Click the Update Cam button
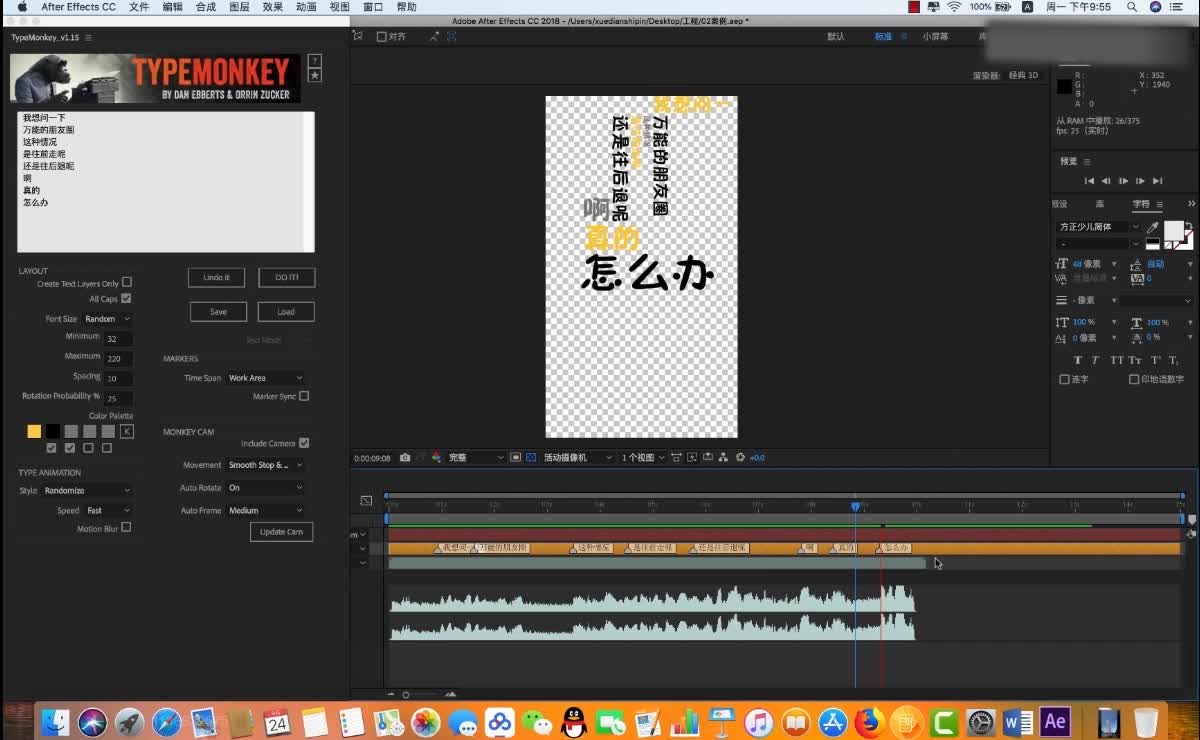This screenshot has width=1200, height=740. [281, 532]
